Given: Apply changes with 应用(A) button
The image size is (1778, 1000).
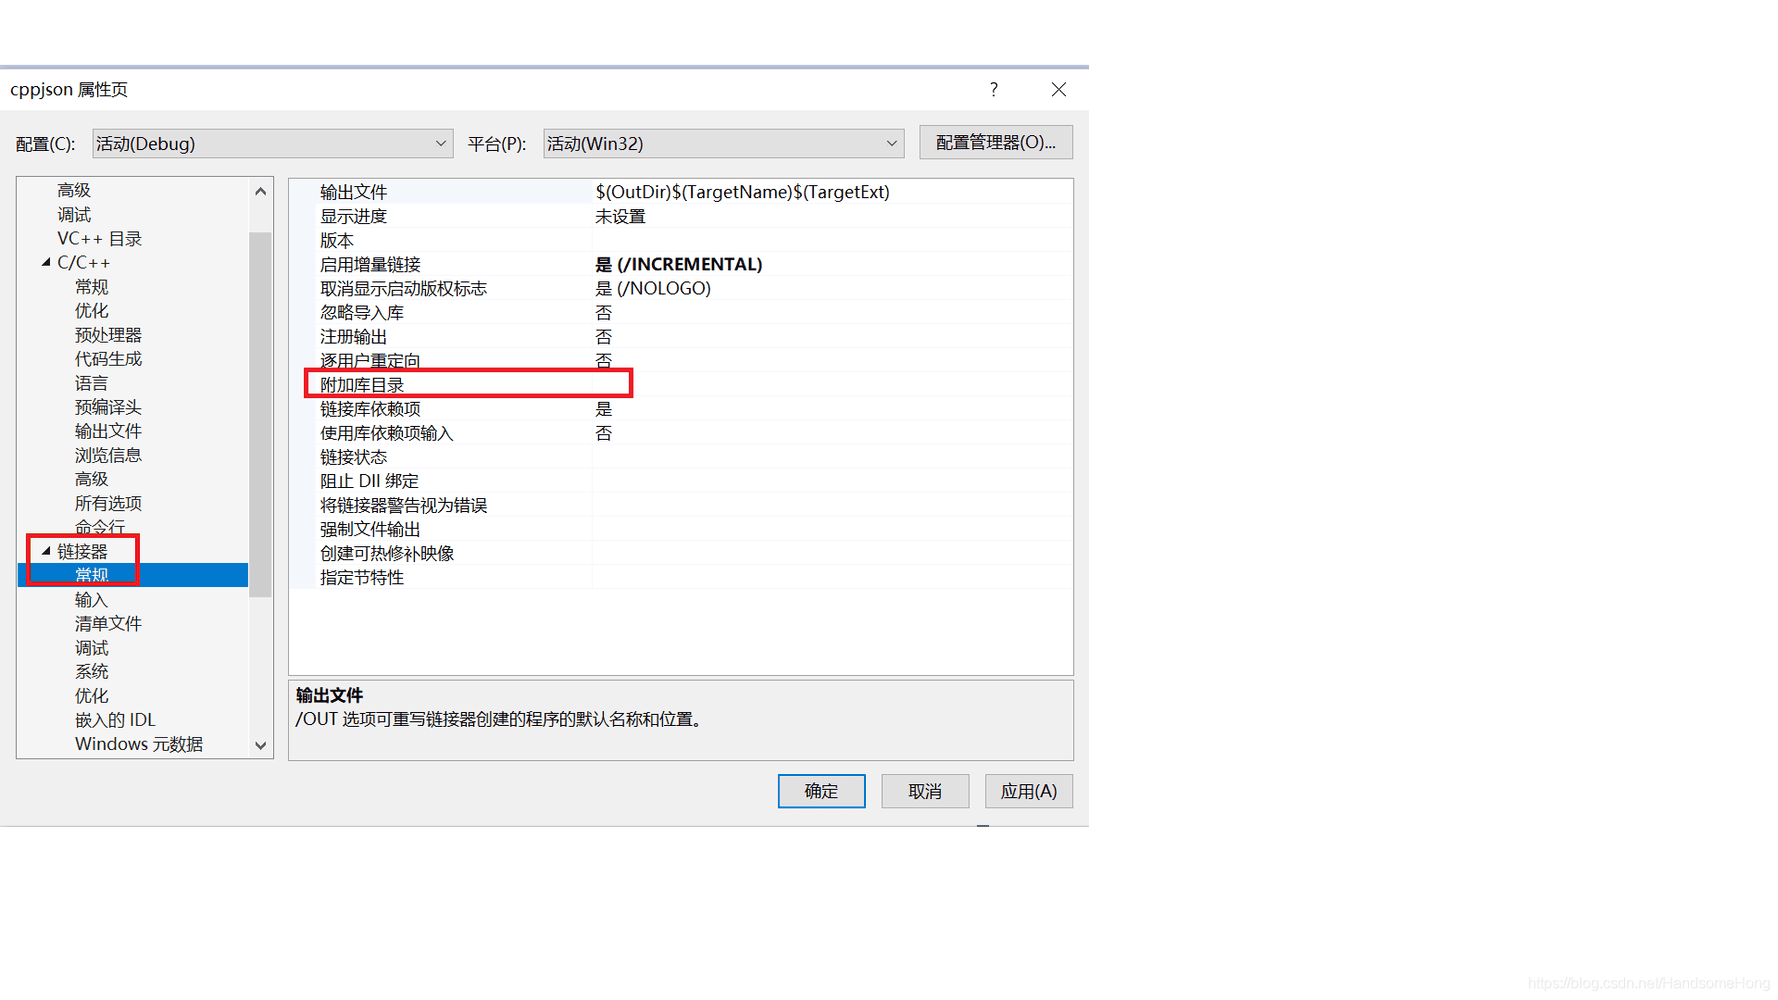Looking at the screenshot, I should [1028, 791].
